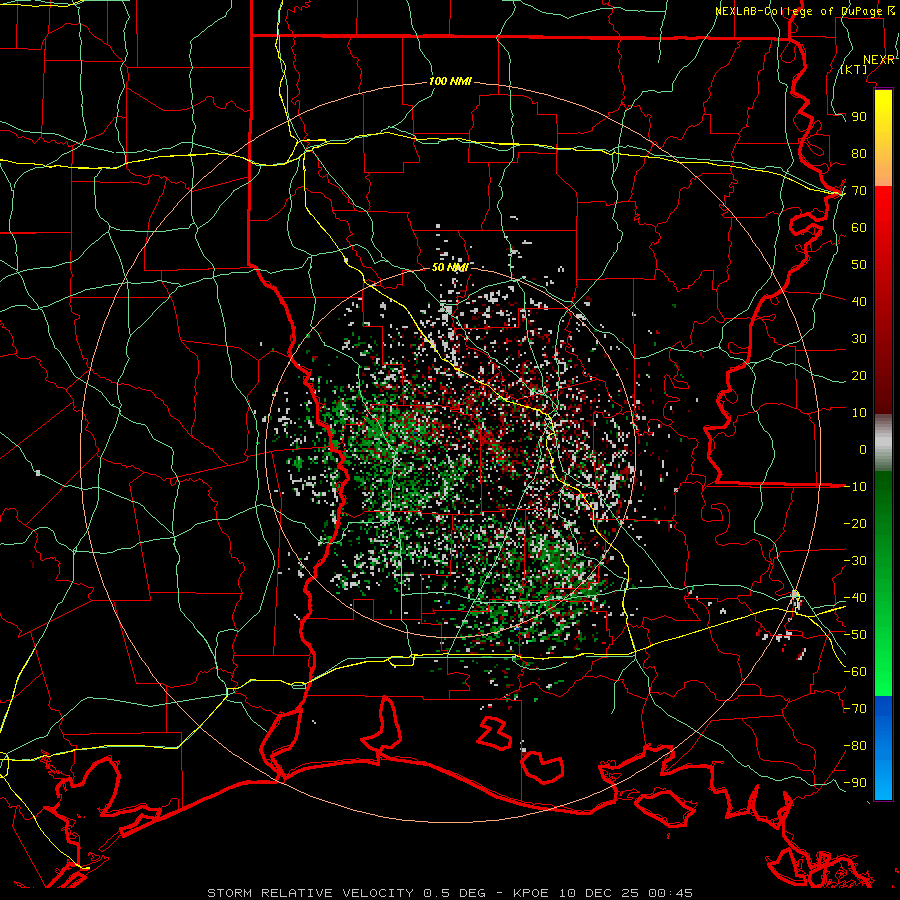The width and height of the screenshot is (900, 900).
Task: Click the -80 scale label
Action: pyautogui.click(x=855, y=746)
